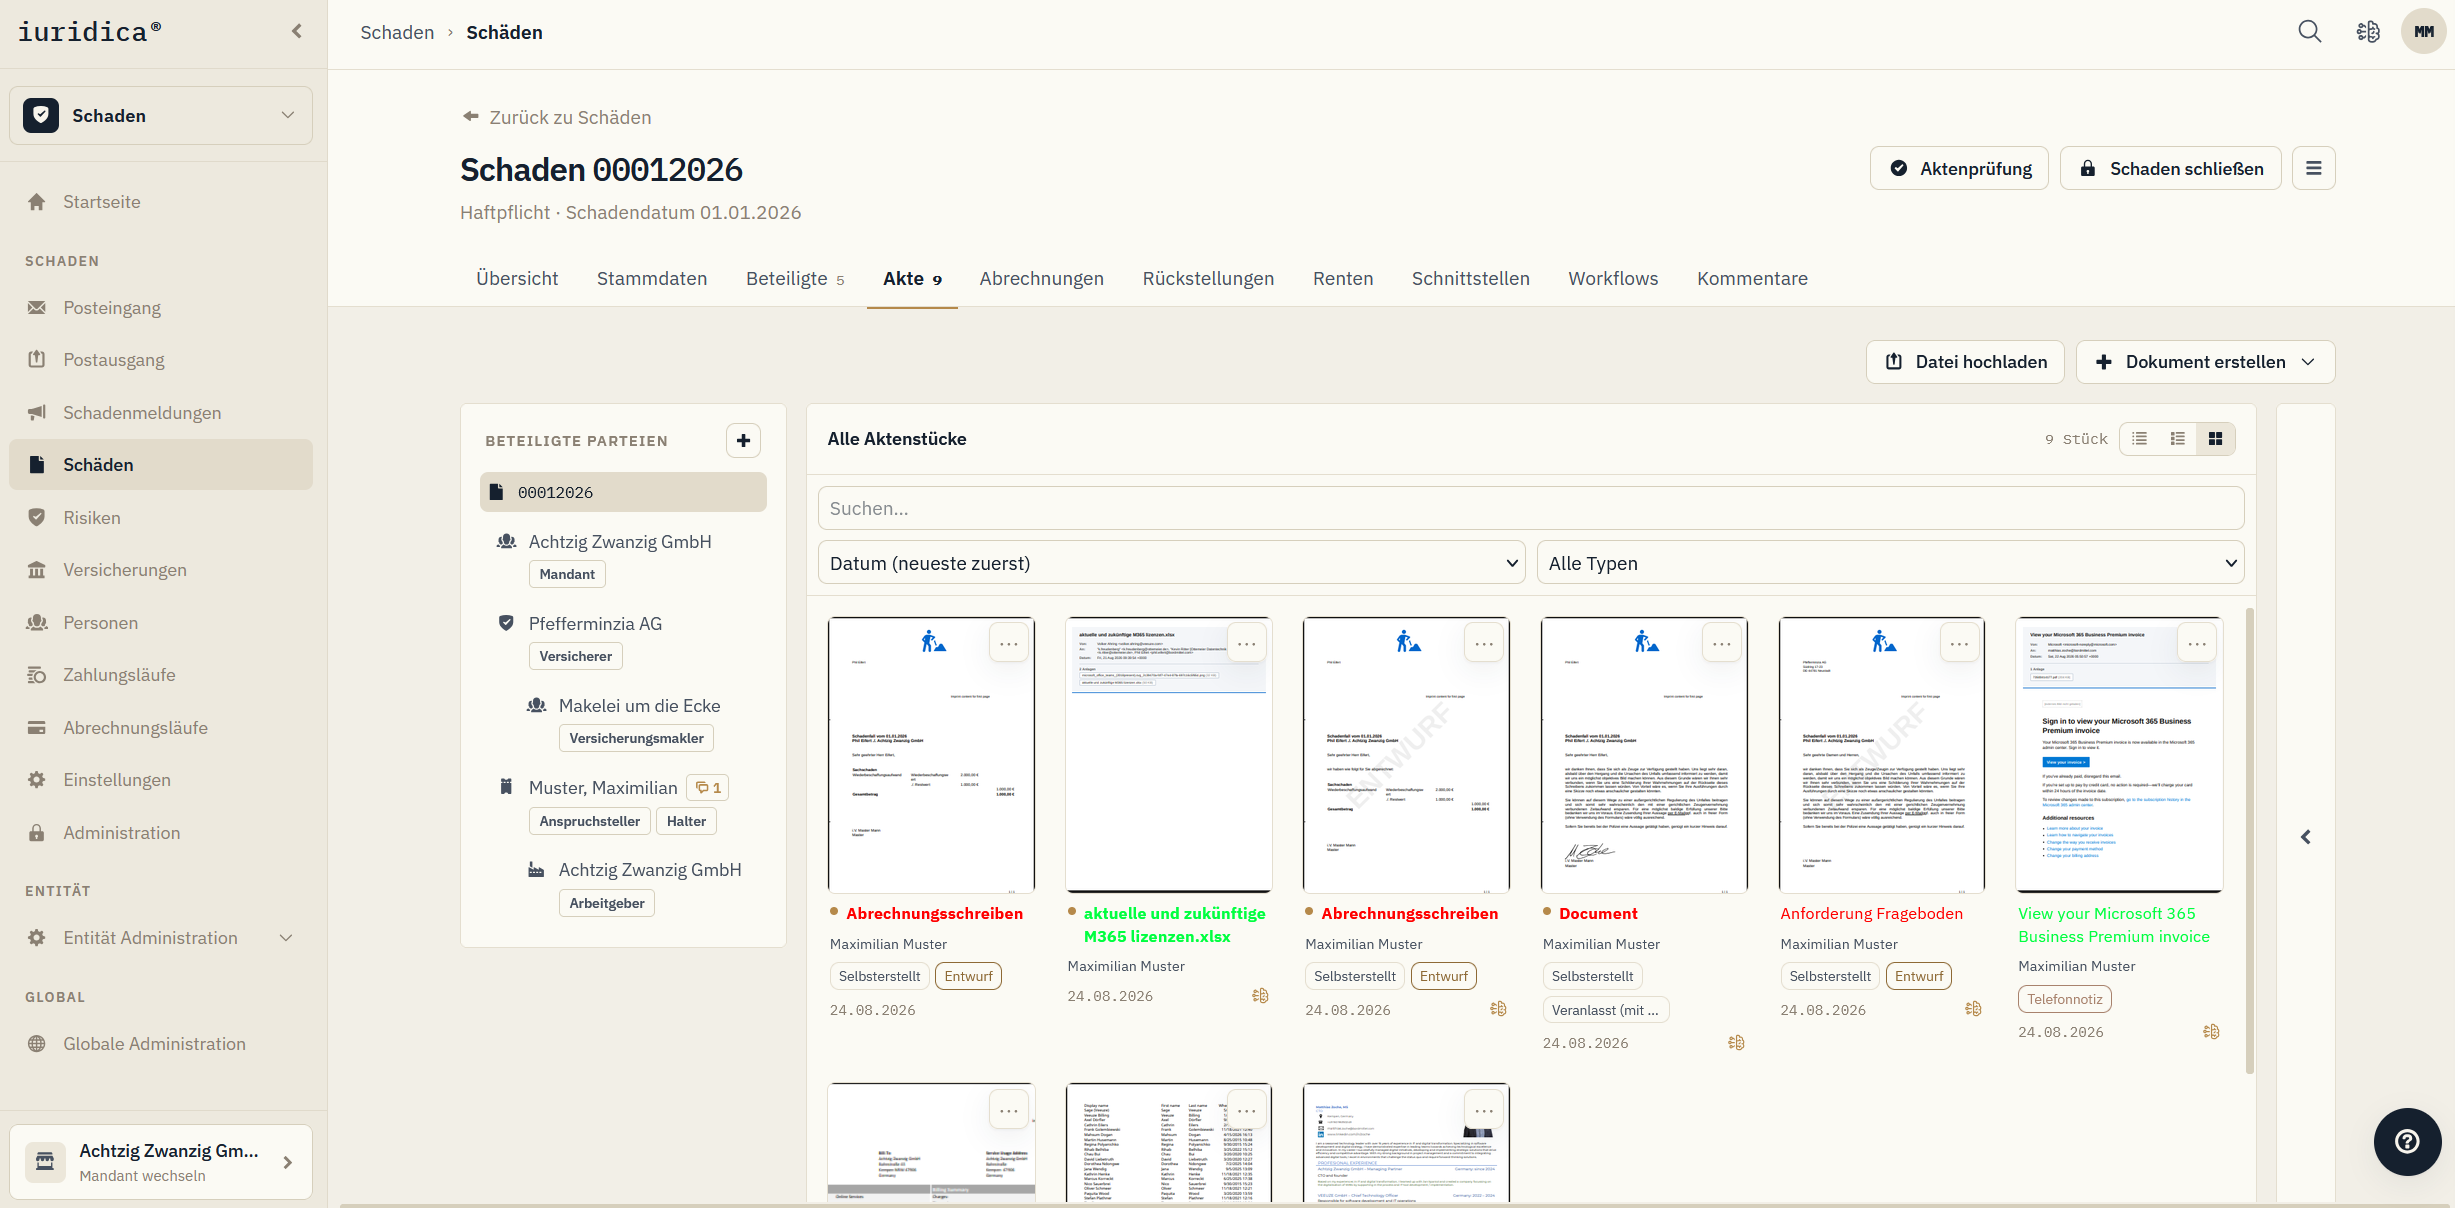Expand the Schaden module dropdown
The image size is (2455, 1208).
point(161,116)
